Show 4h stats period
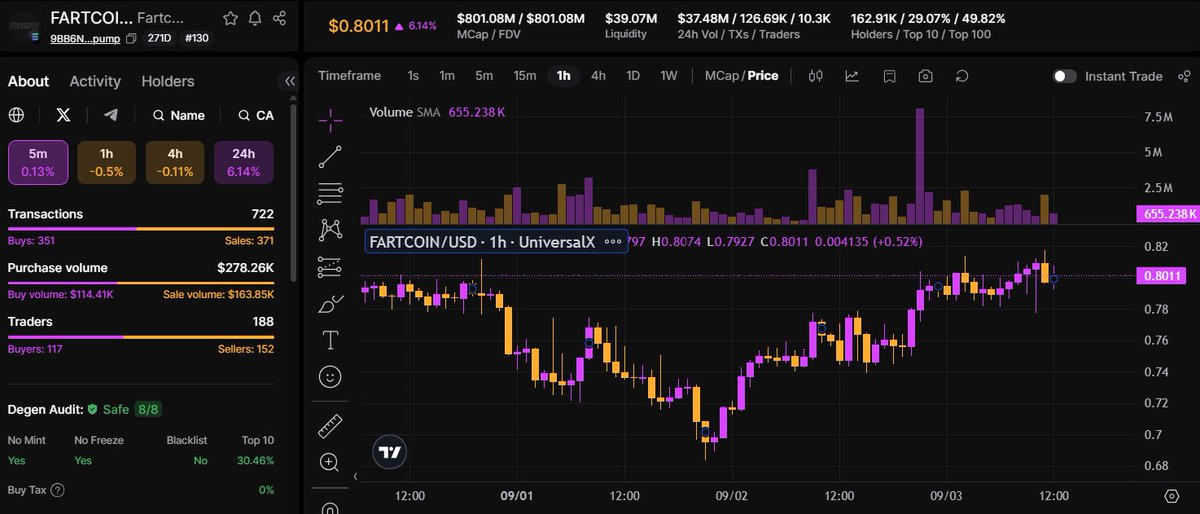 coord(175,162)
